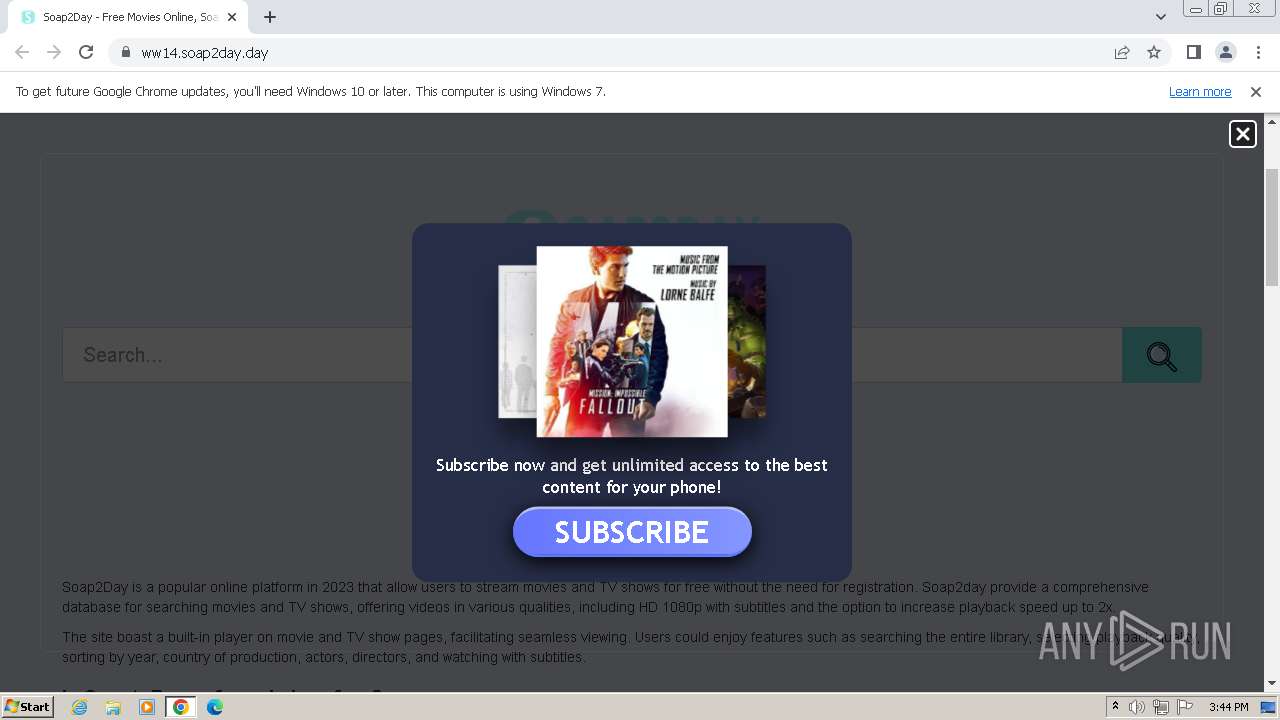Click the Soap2Day tab favicon
The height and width of the screenshot is (720, 1280).
click(x=28, y=17)
